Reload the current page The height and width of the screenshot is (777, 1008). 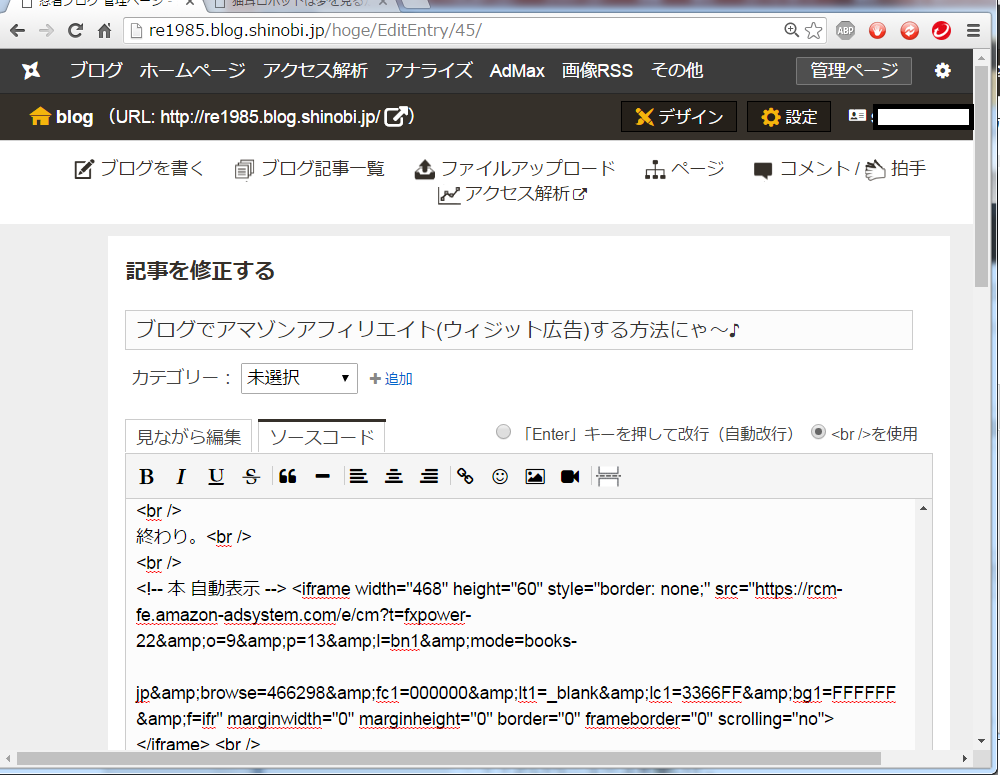click(x=75, y=30)
